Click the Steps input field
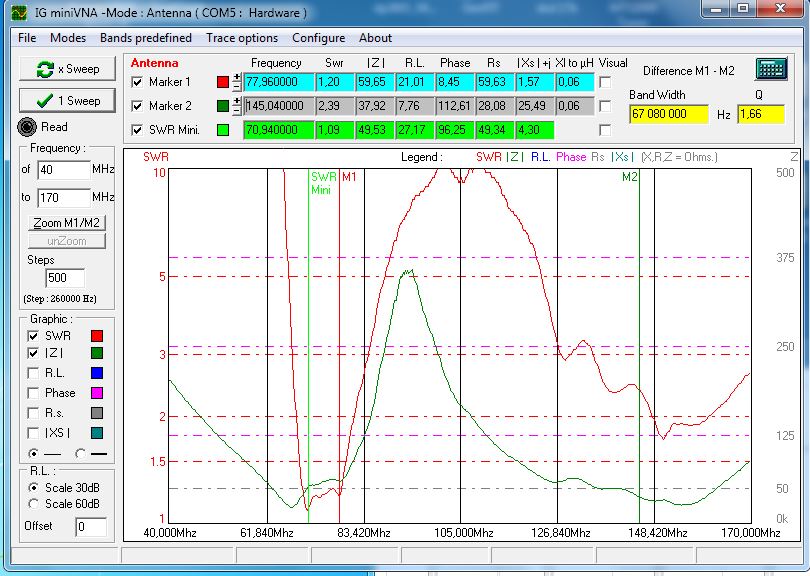This screenshot has height=576, width=810. (65, 277)
